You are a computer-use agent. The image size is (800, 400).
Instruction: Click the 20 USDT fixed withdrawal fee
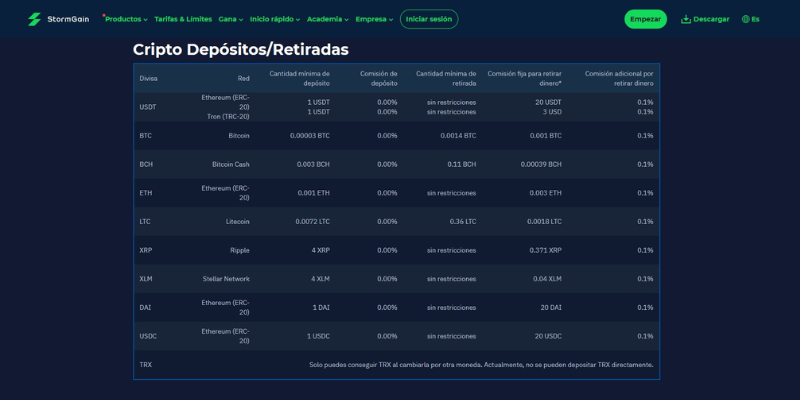click(x=548, y=102)
